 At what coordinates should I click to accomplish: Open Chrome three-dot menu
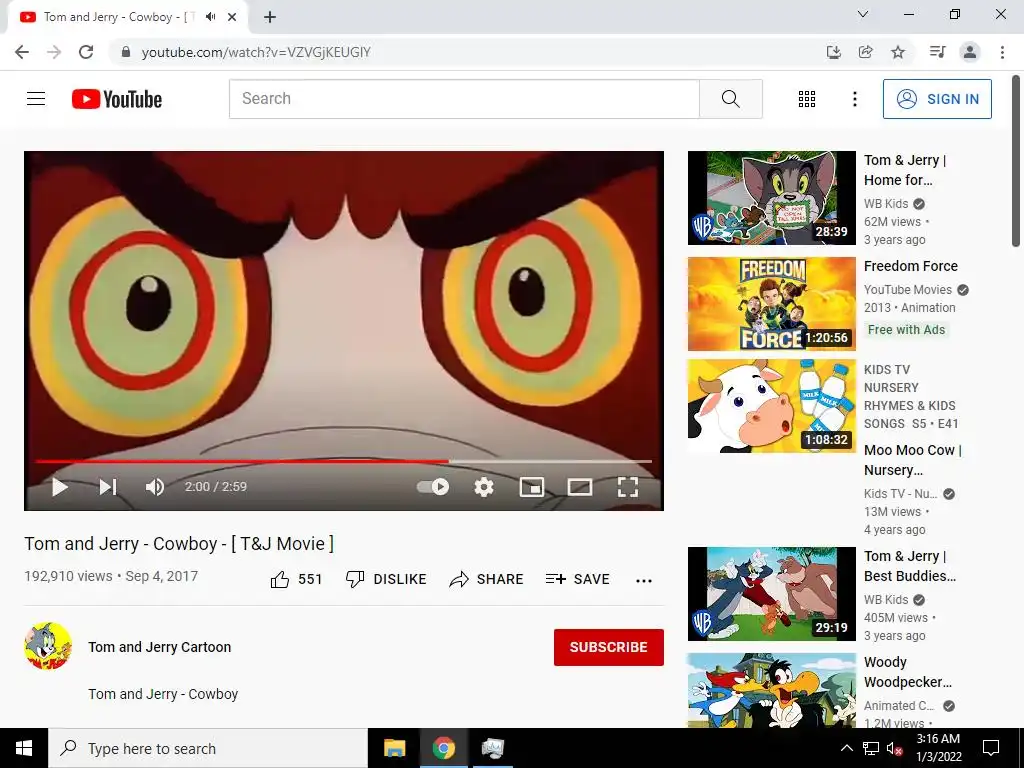point(1002,52)
